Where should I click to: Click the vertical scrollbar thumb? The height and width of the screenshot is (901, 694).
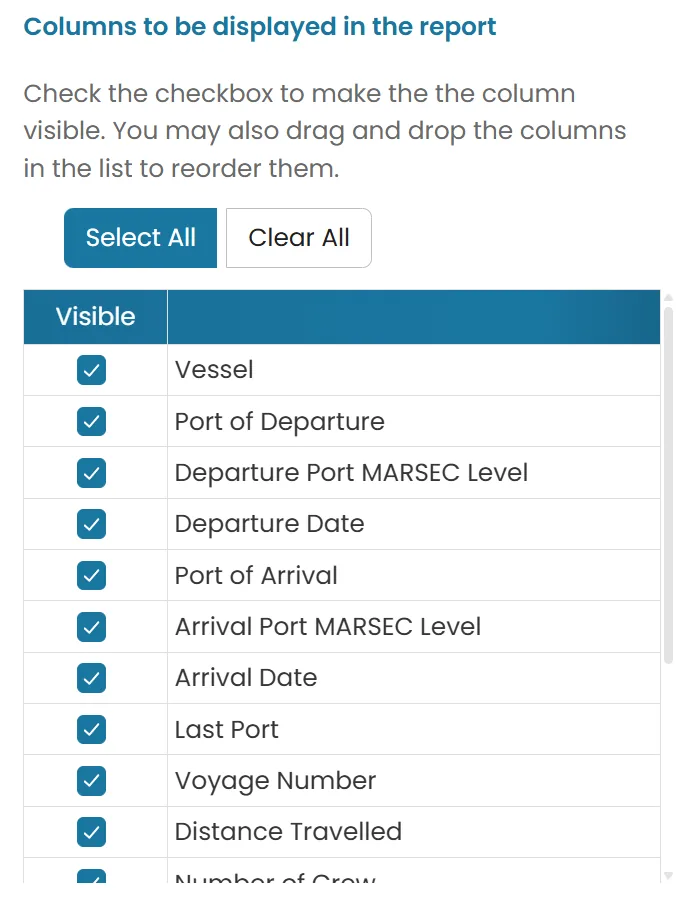point(668,486)
